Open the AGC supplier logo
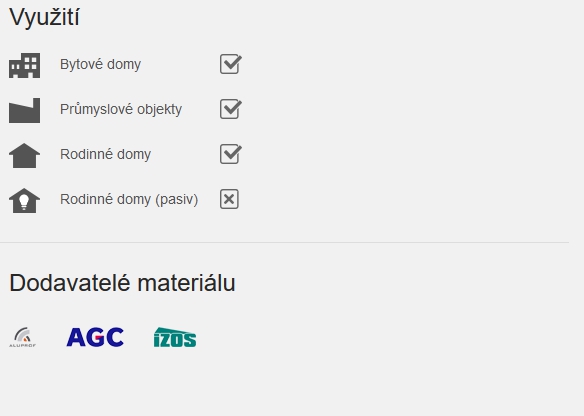 pos(95,337)
